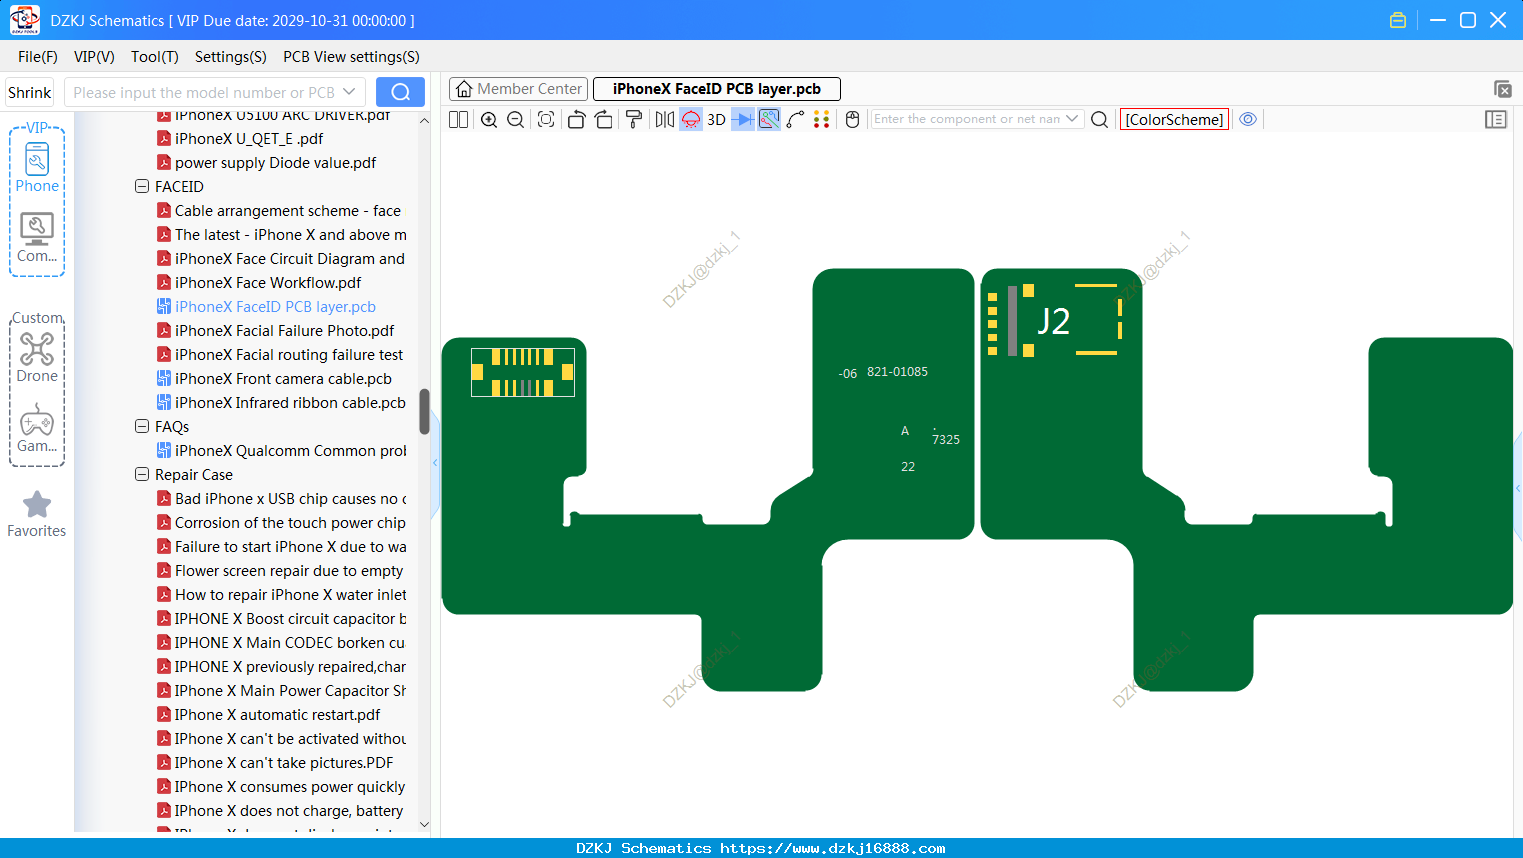Click the file tree scroll down arrow
Screen dimensions: 1523x858
[424, 825]
